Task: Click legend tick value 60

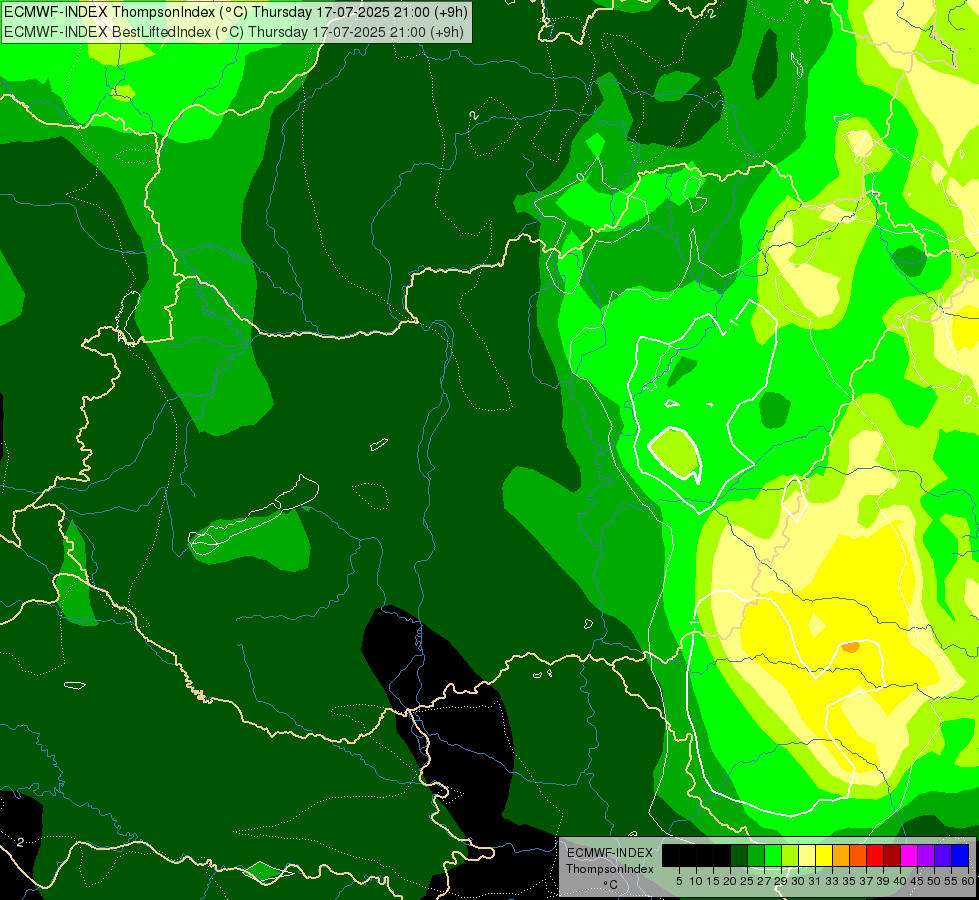Action: 968,881
